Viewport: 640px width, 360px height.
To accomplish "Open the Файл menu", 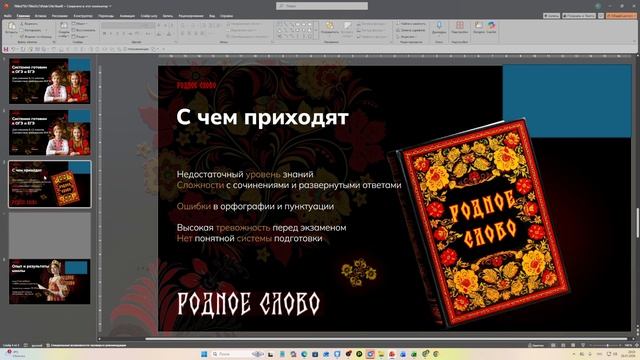I will coord(8,16).
